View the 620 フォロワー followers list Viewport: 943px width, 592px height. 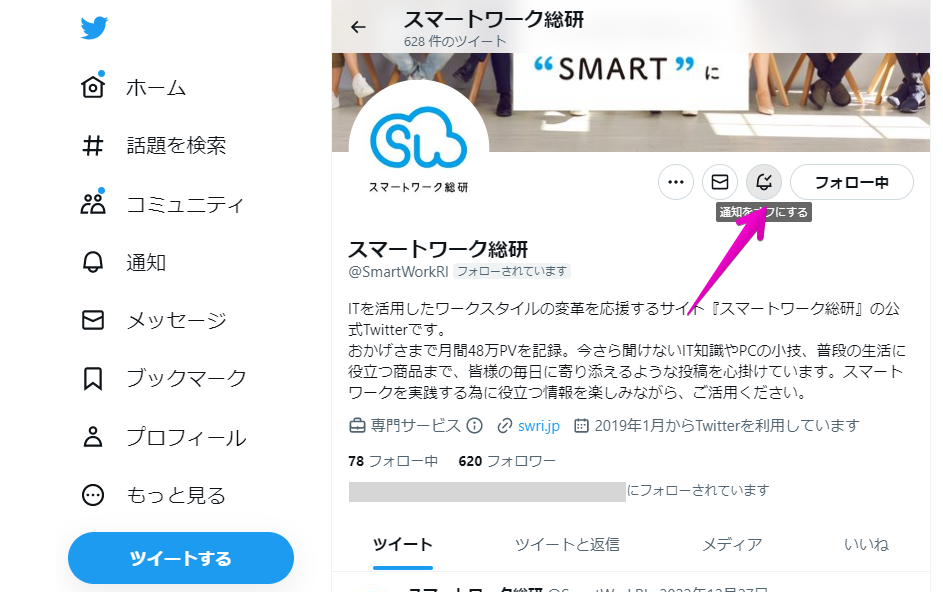coord(506,461)
